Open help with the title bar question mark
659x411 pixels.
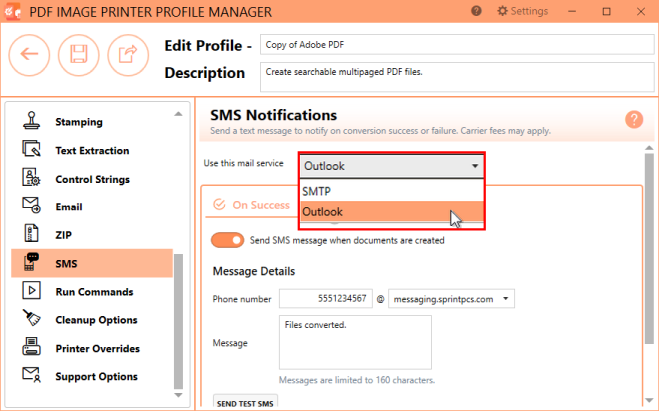pyautogui.click(x=476, y=11)
